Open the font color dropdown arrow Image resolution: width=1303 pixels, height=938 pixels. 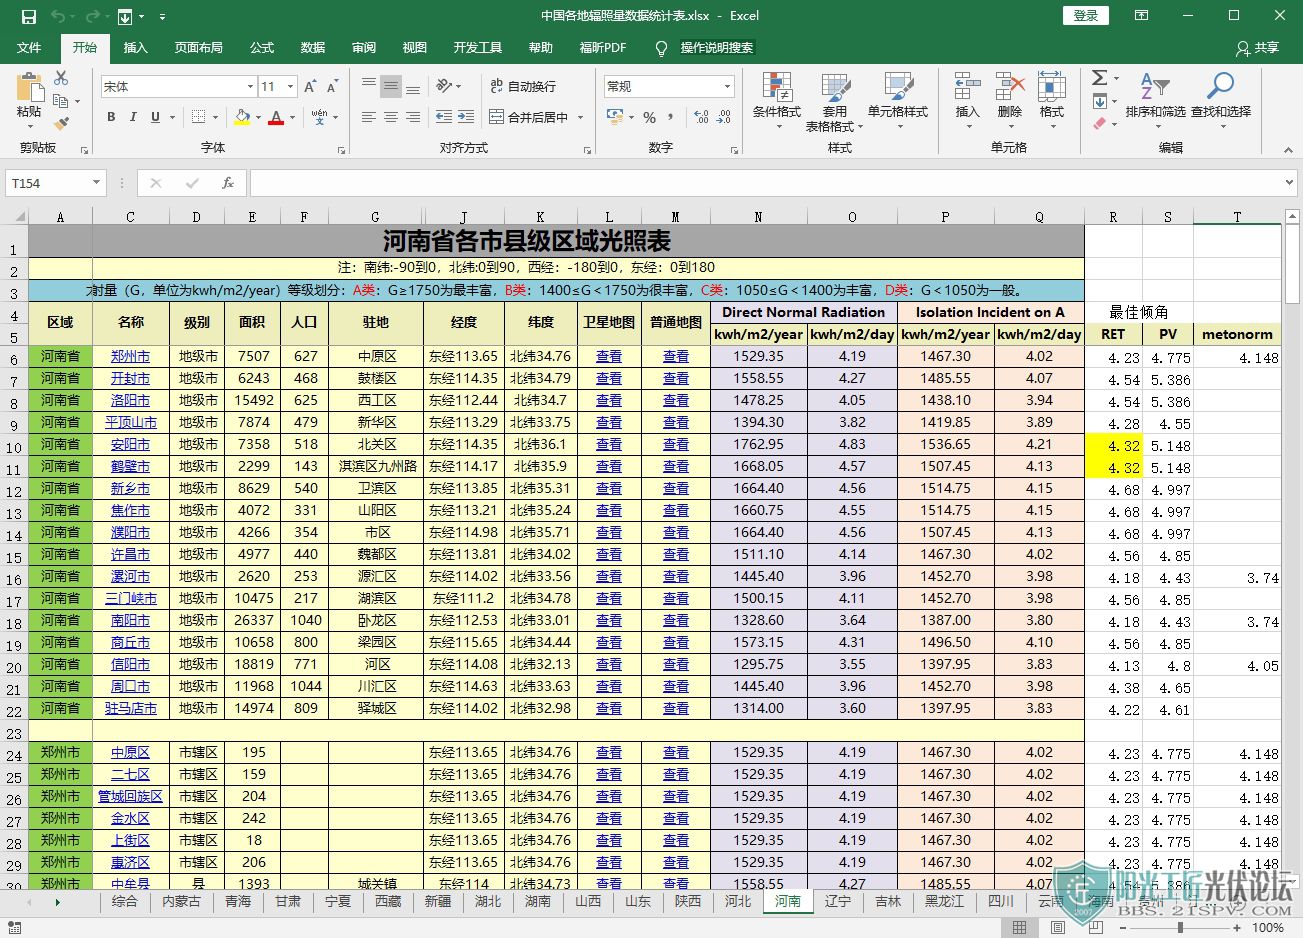(x=292, y=117)
